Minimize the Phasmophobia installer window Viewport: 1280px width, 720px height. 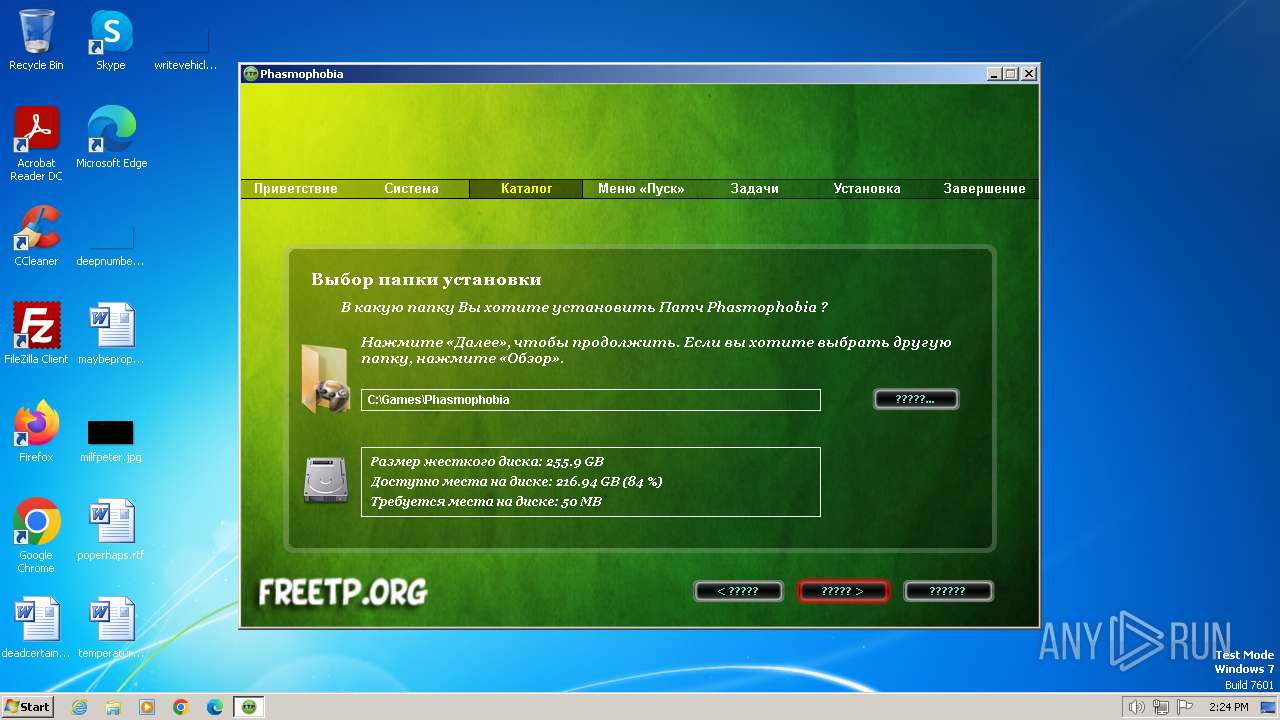click(x=994, y=74)
